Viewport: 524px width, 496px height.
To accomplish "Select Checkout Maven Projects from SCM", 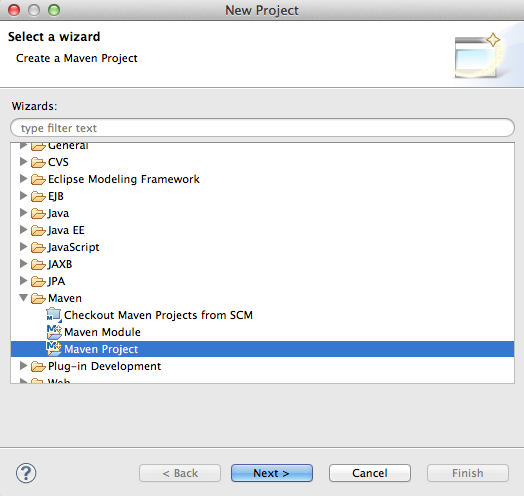I will pos(158,315).
